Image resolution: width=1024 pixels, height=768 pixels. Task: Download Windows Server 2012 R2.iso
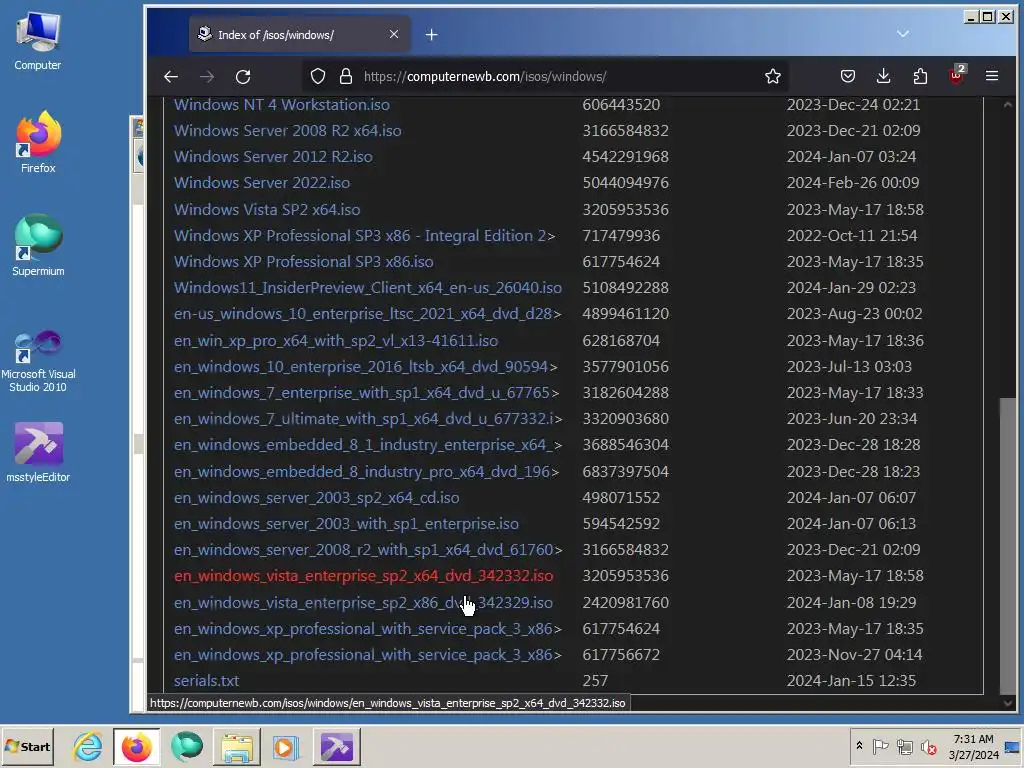click(273, 157)
